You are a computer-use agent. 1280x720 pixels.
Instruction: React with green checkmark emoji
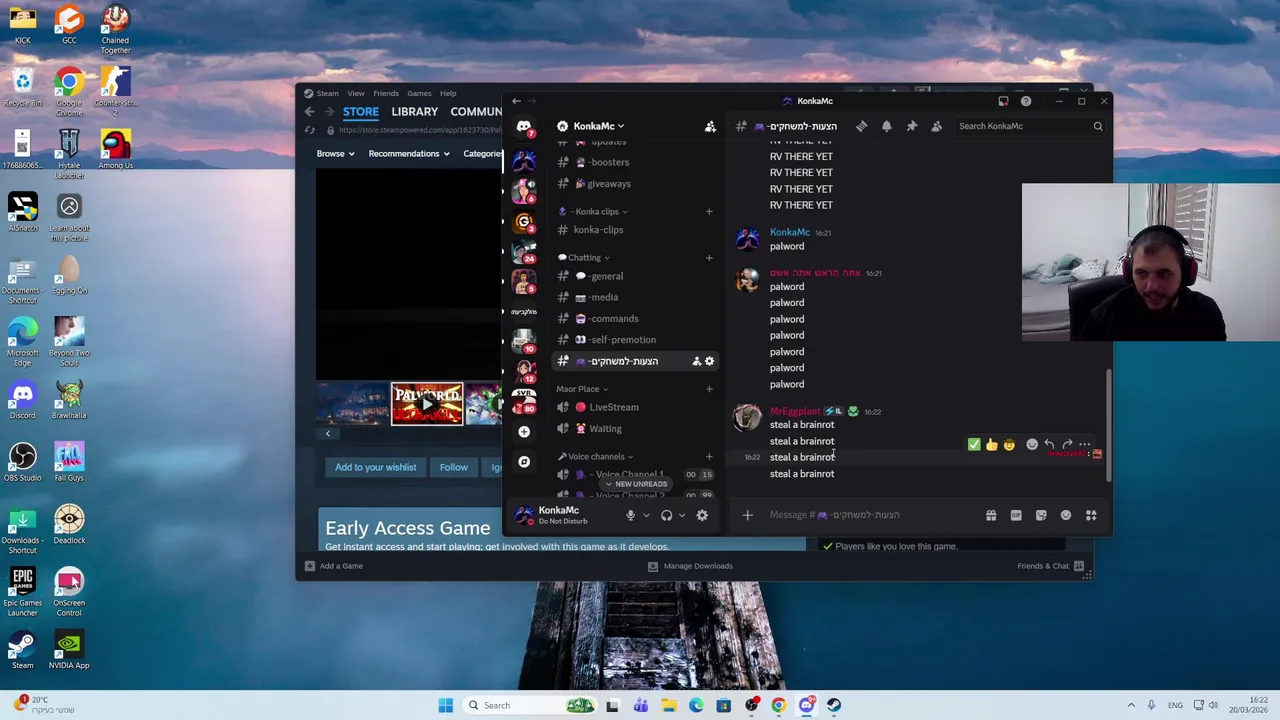coord(974,444)
